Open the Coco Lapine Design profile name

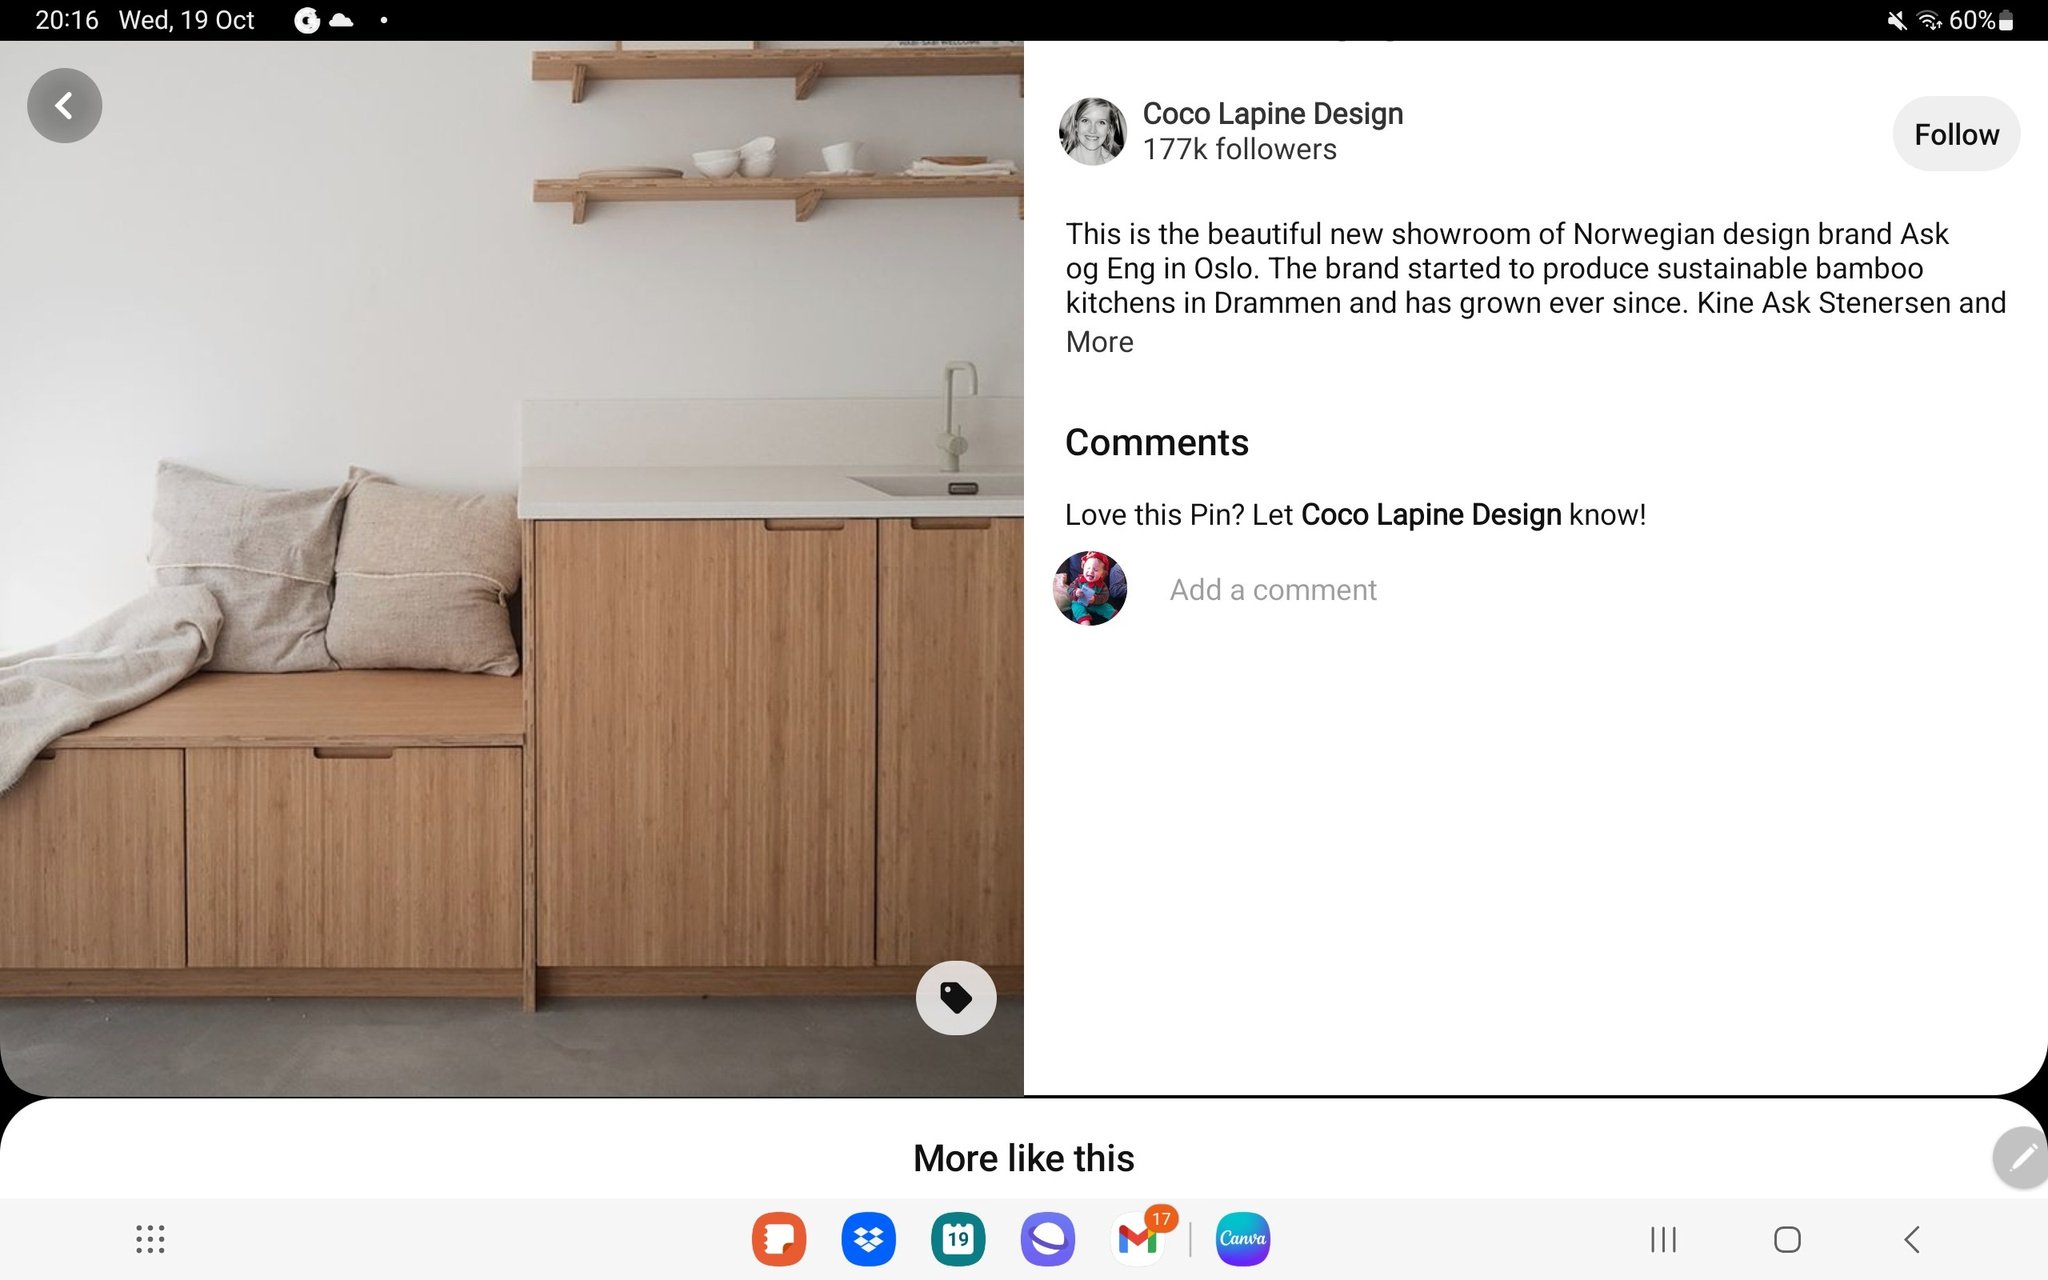[1272, 114]
